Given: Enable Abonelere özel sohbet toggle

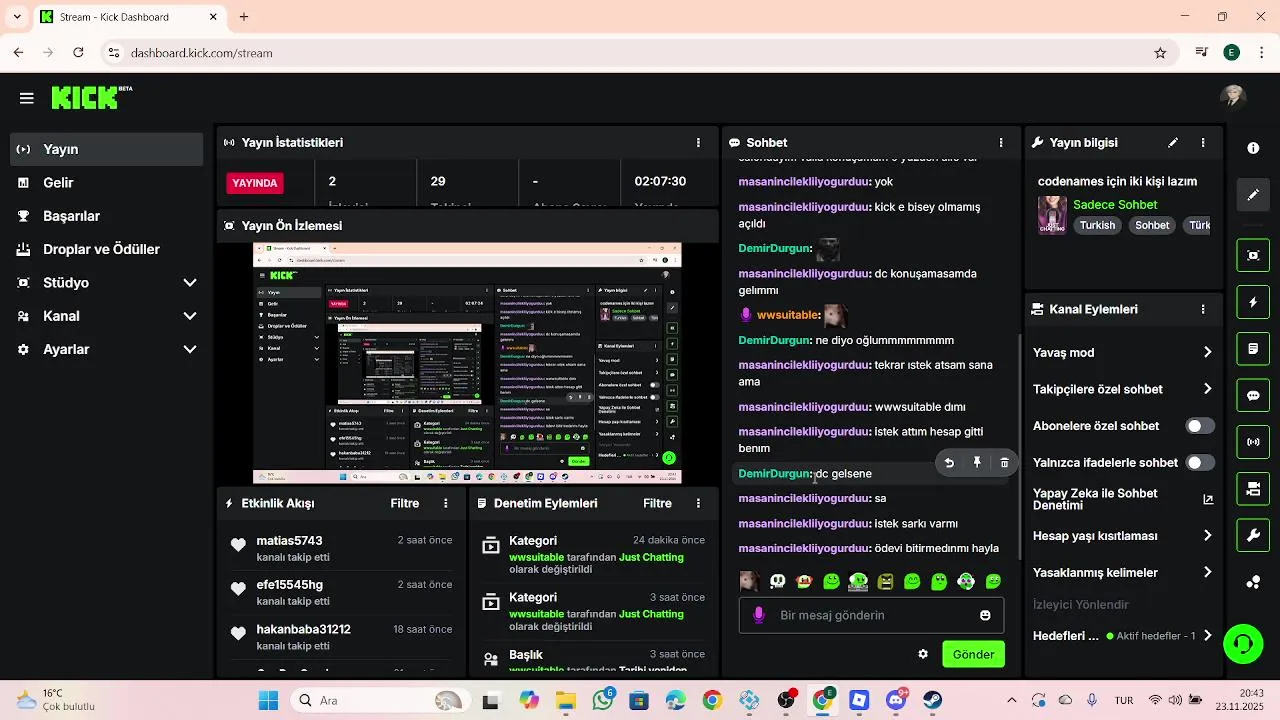Looking at the screenshot, I should click(1200, 426).
